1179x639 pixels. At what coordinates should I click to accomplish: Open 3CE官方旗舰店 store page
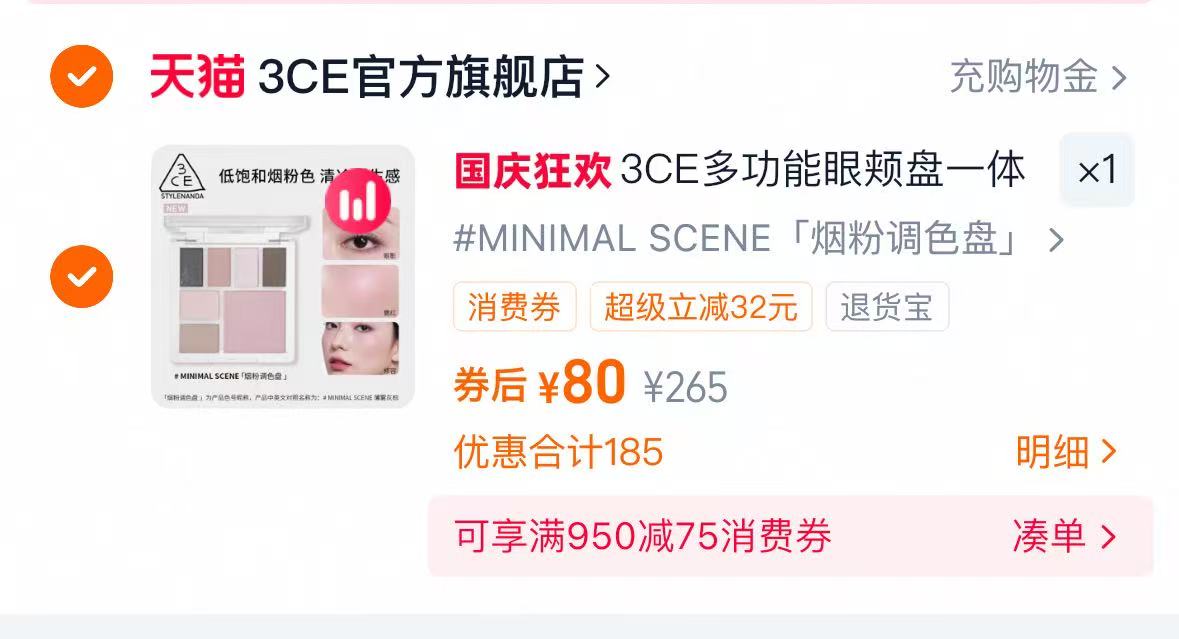421,76
